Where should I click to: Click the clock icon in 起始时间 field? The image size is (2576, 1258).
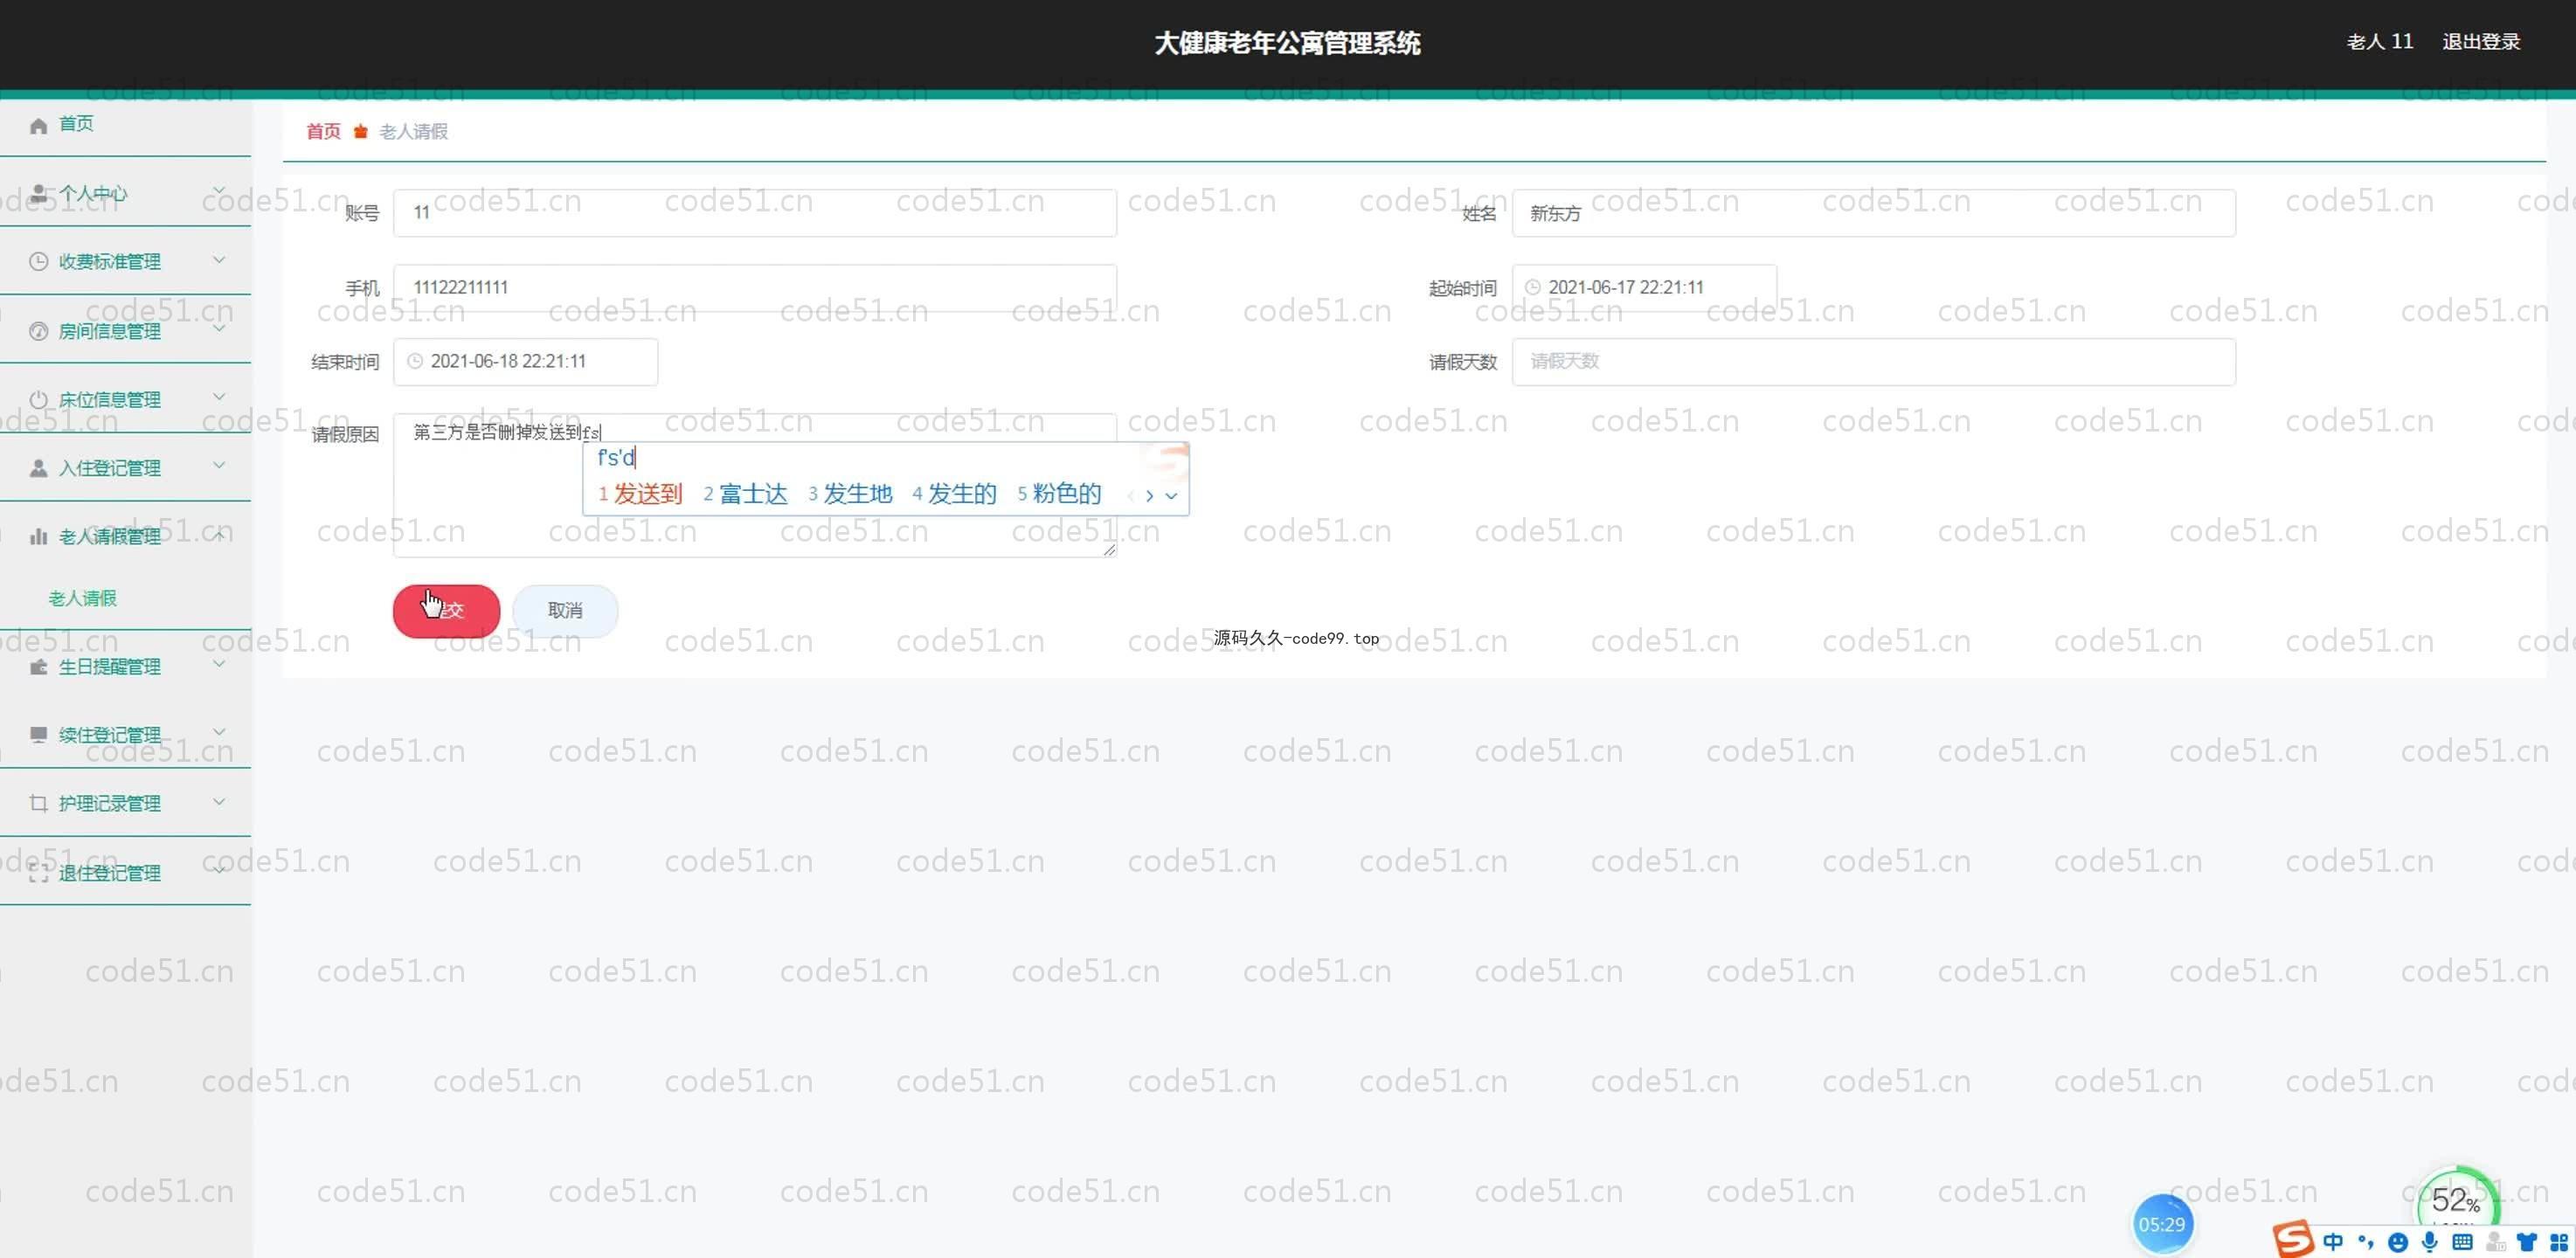[x=1532, y=287]
